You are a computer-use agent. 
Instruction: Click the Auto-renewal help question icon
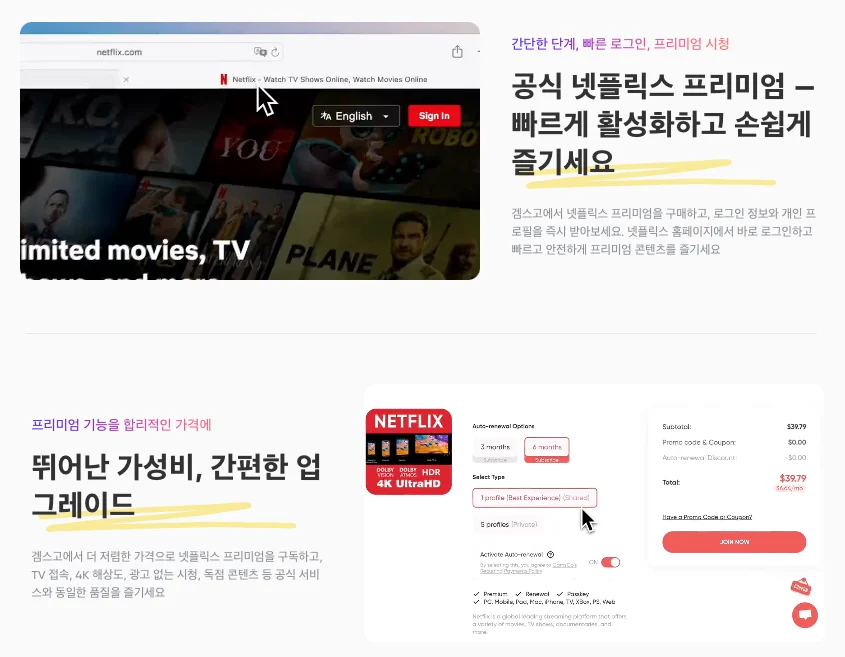(x=551, y=554)
